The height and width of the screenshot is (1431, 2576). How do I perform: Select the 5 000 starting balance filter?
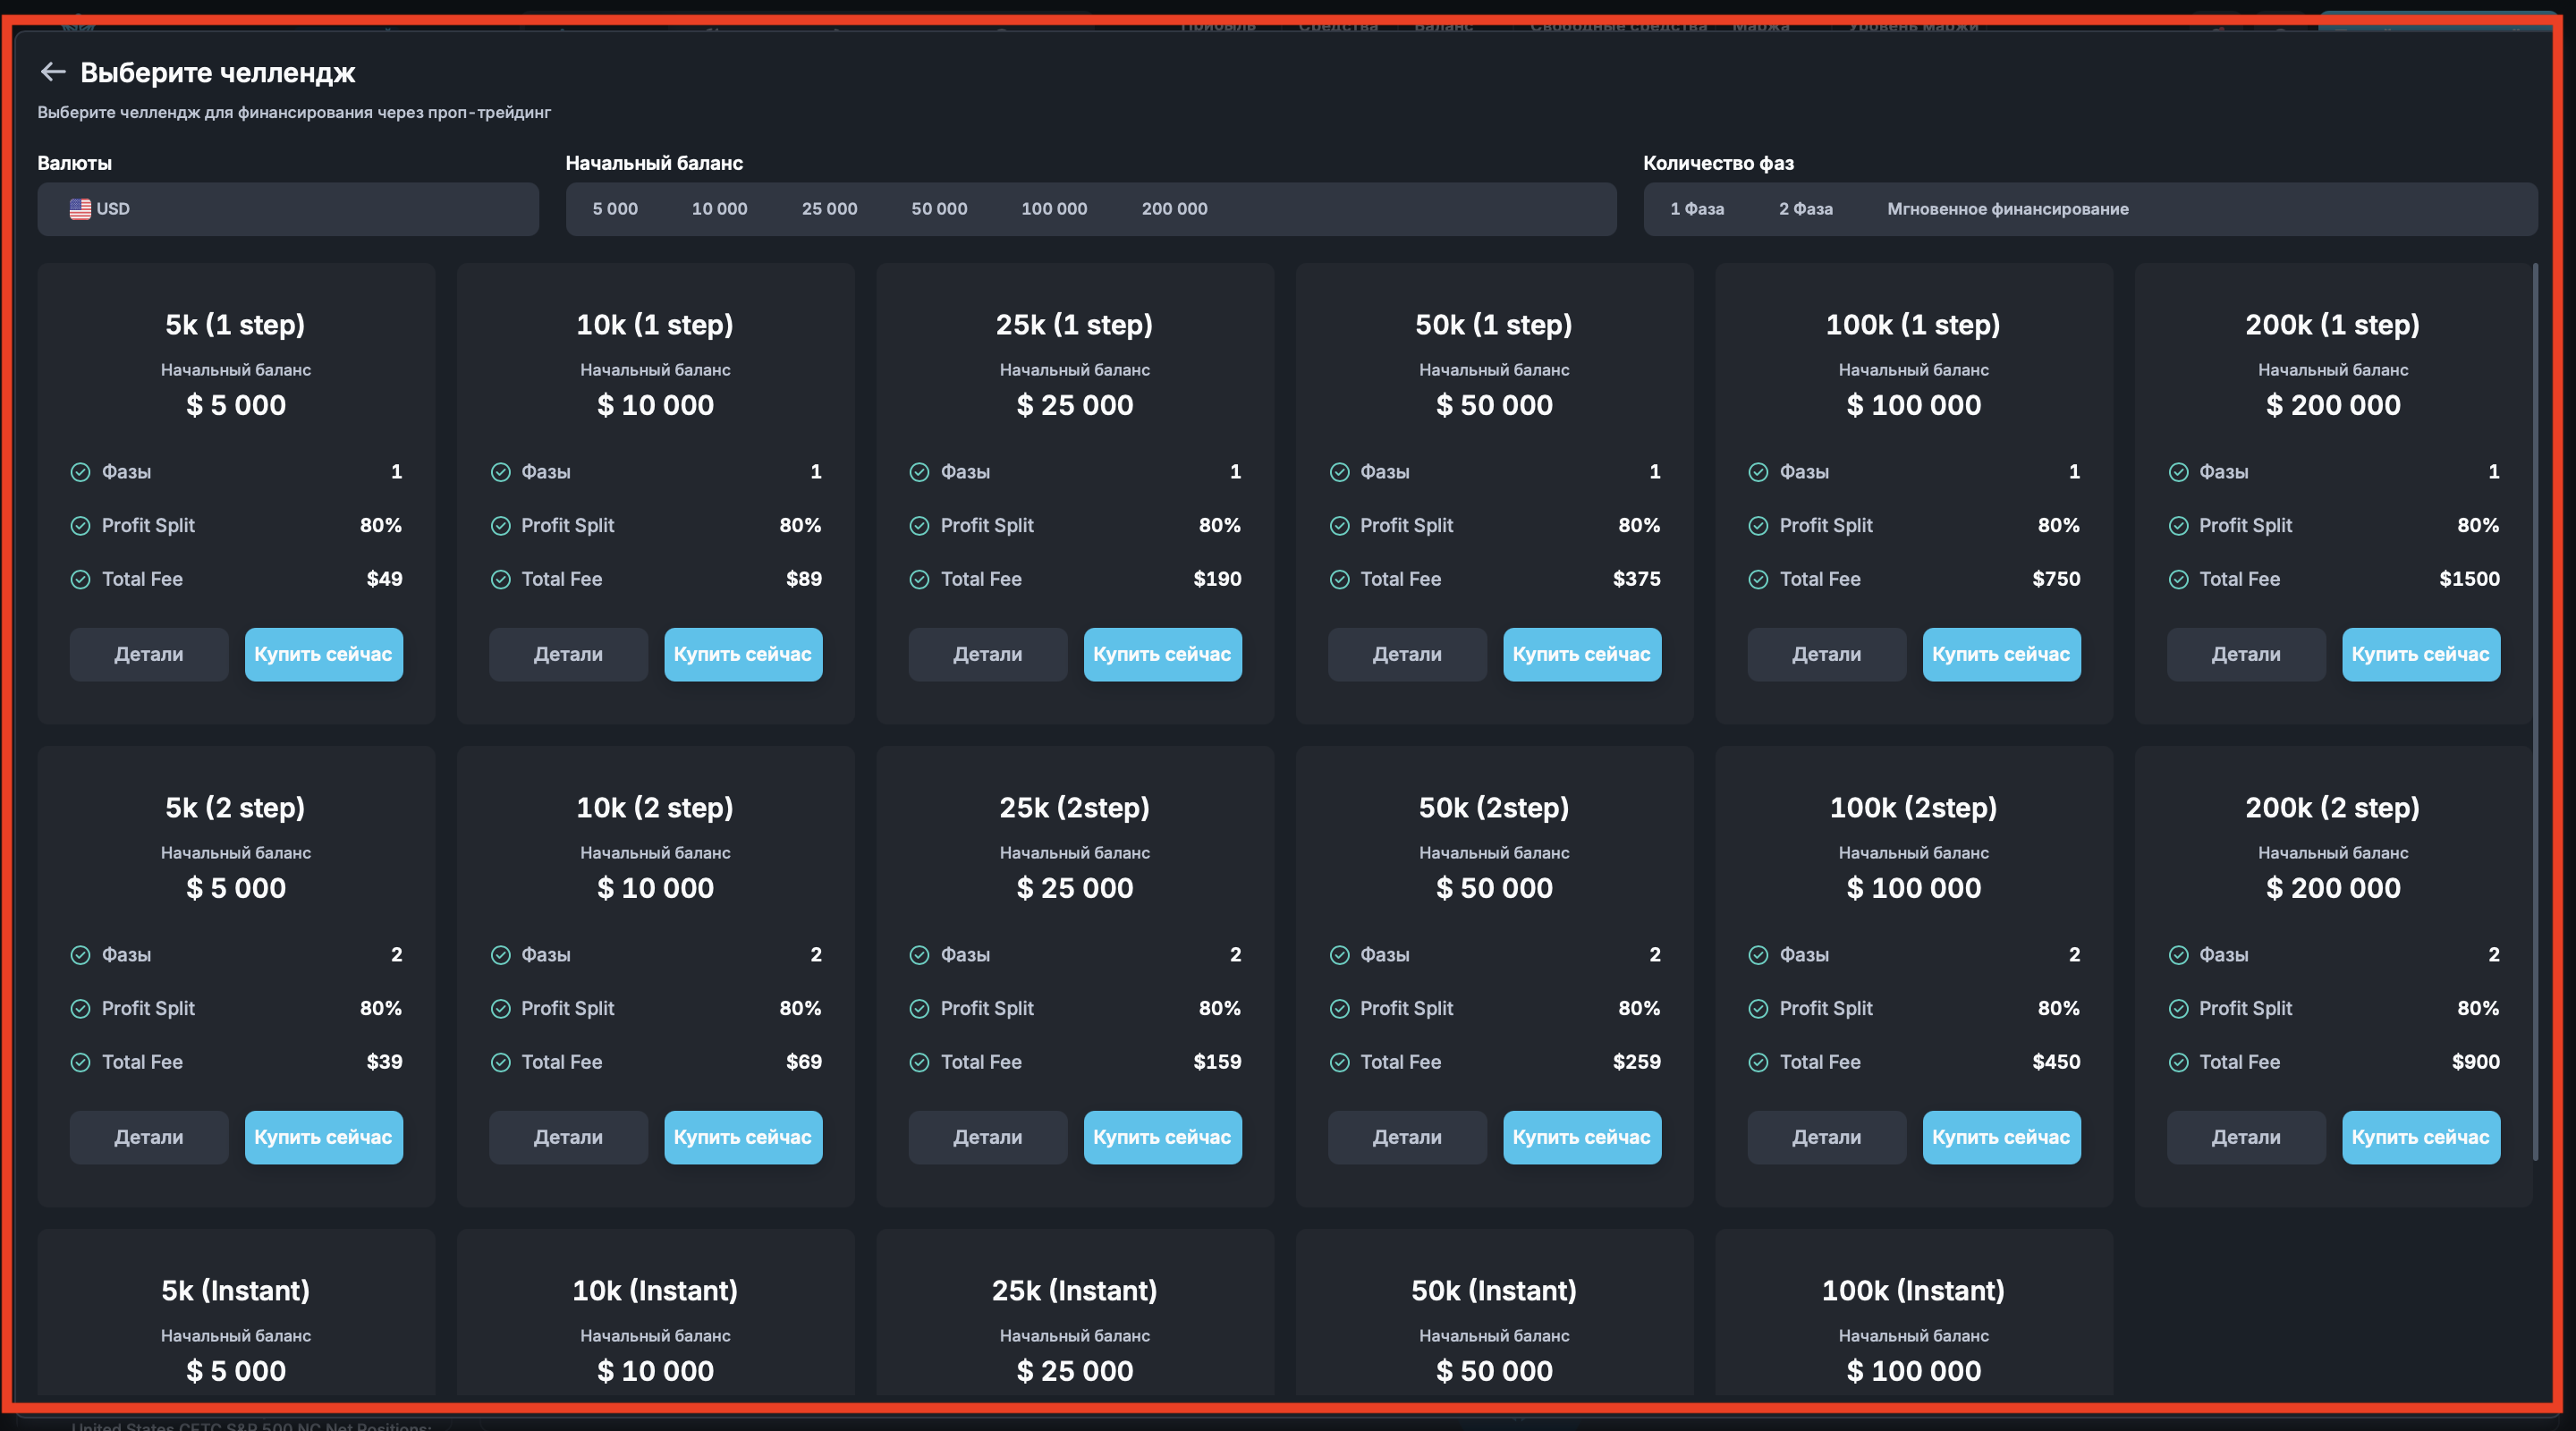(614, 209)
